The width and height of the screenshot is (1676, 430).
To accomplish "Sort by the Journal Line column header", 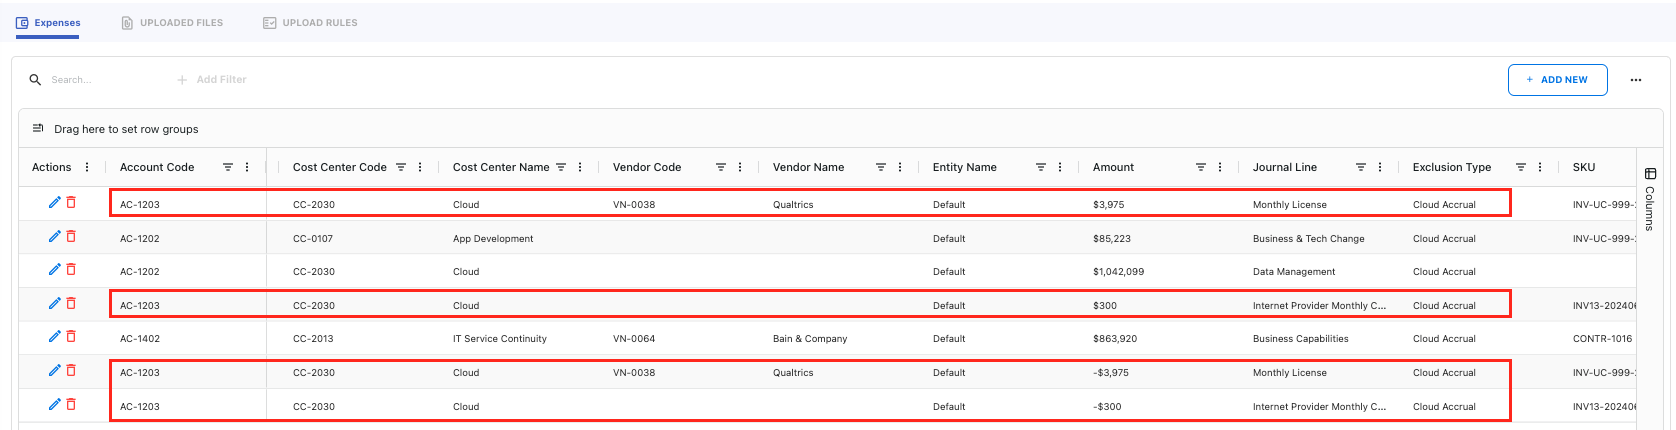I will (x=1284, y=167).
